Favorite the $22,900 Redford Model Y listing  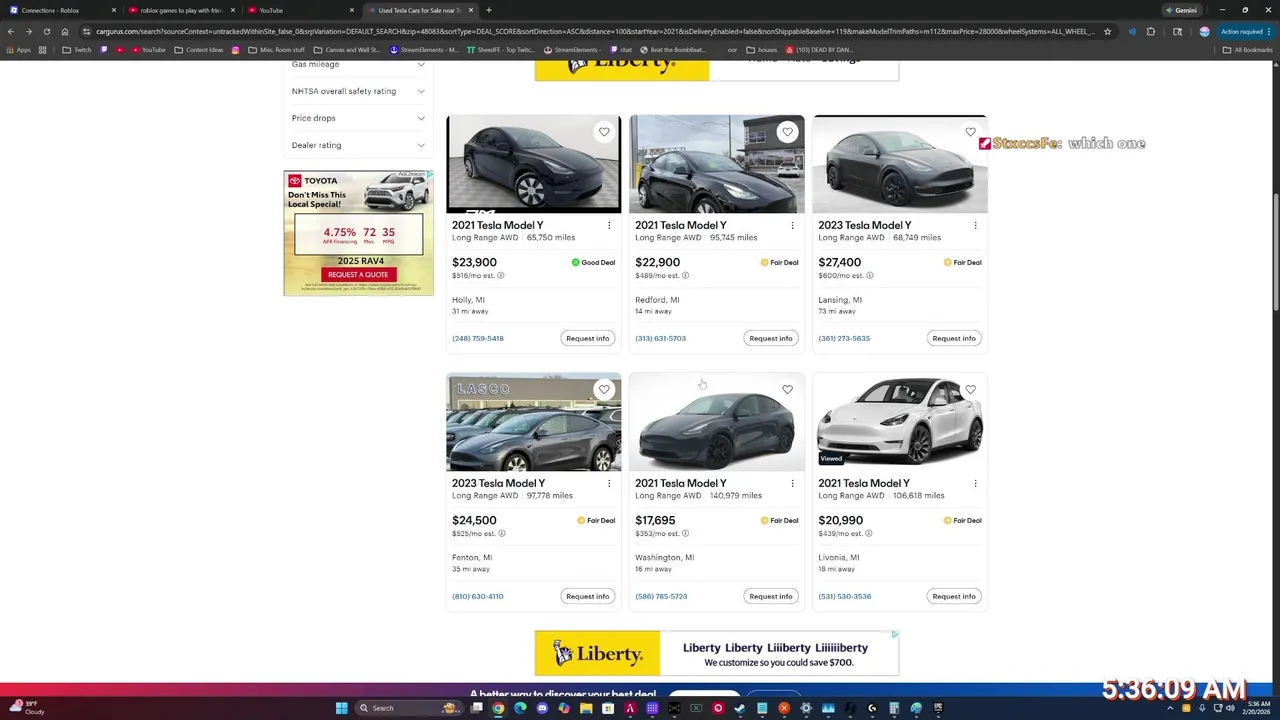coord(787,132)
